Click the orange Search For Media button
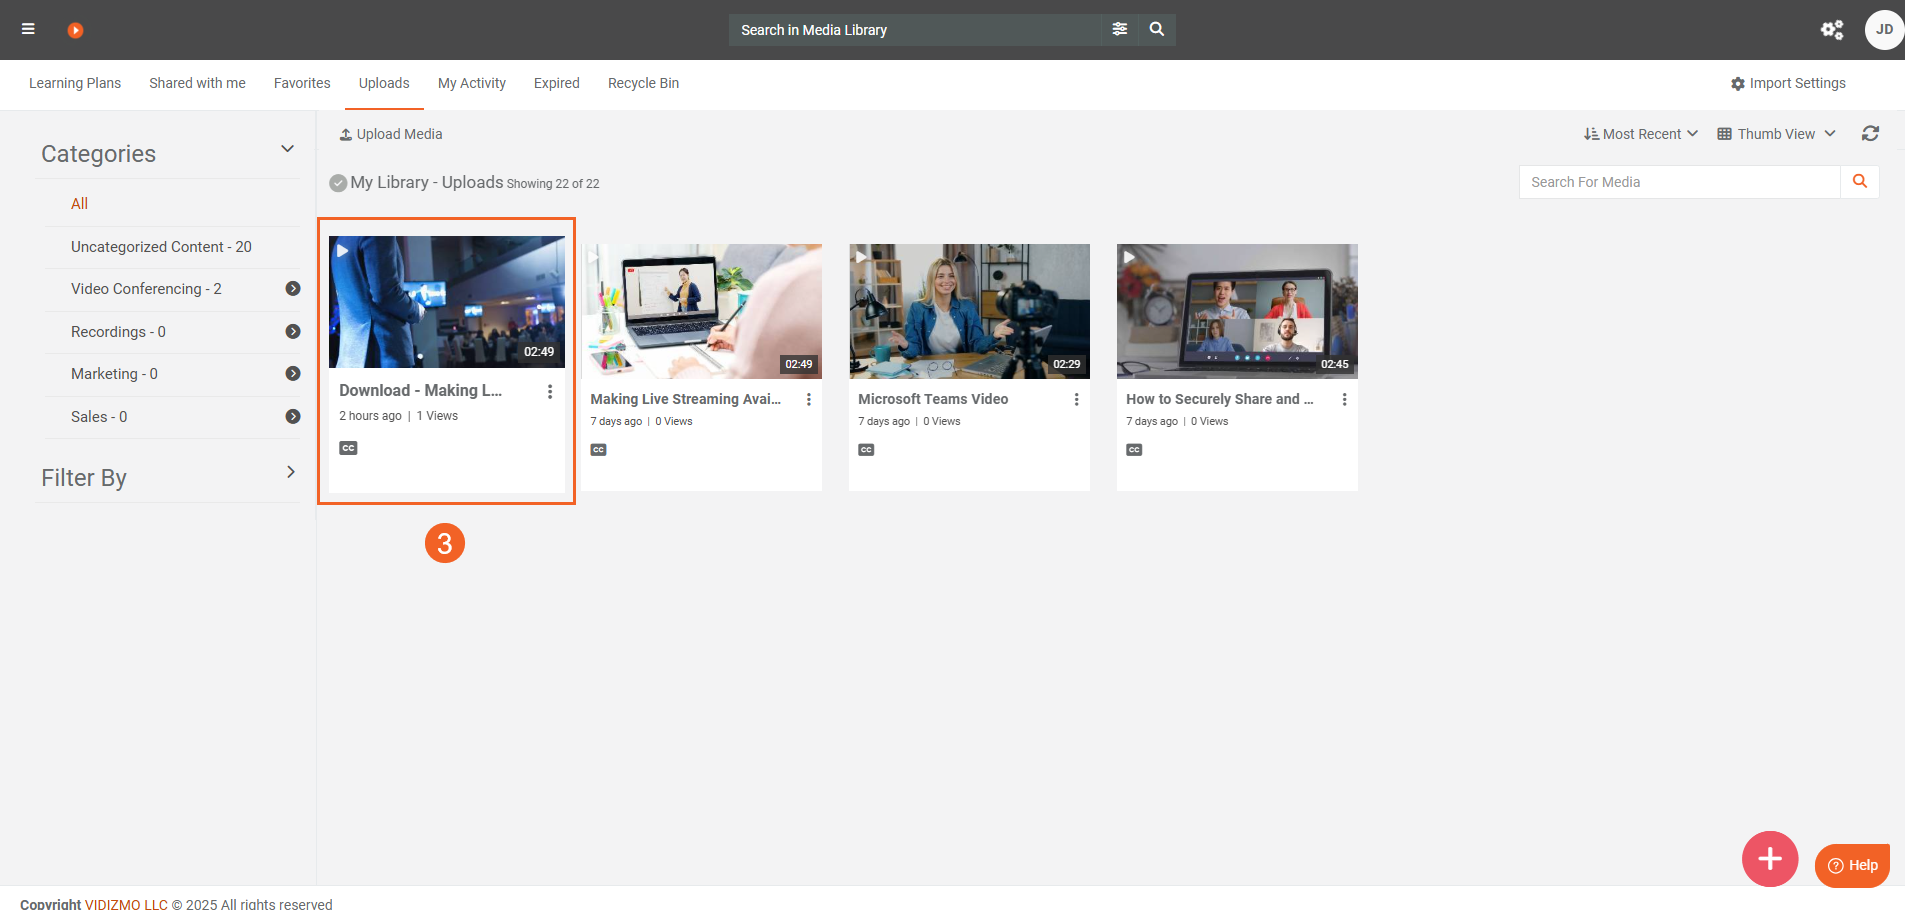Screen dimensions: 1905x910 (x=1859, y=182)
